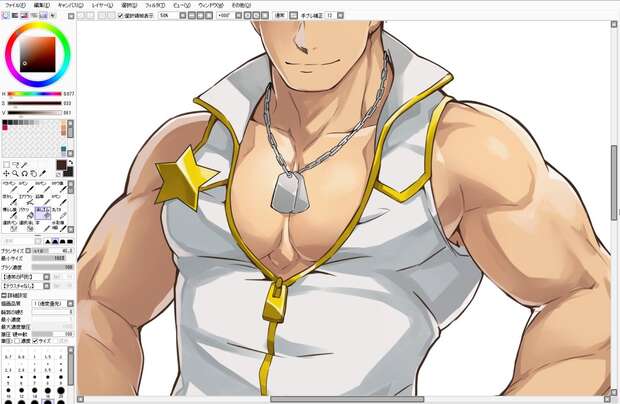
Task: Toggle pressure density checkbox
Action: 17,341
